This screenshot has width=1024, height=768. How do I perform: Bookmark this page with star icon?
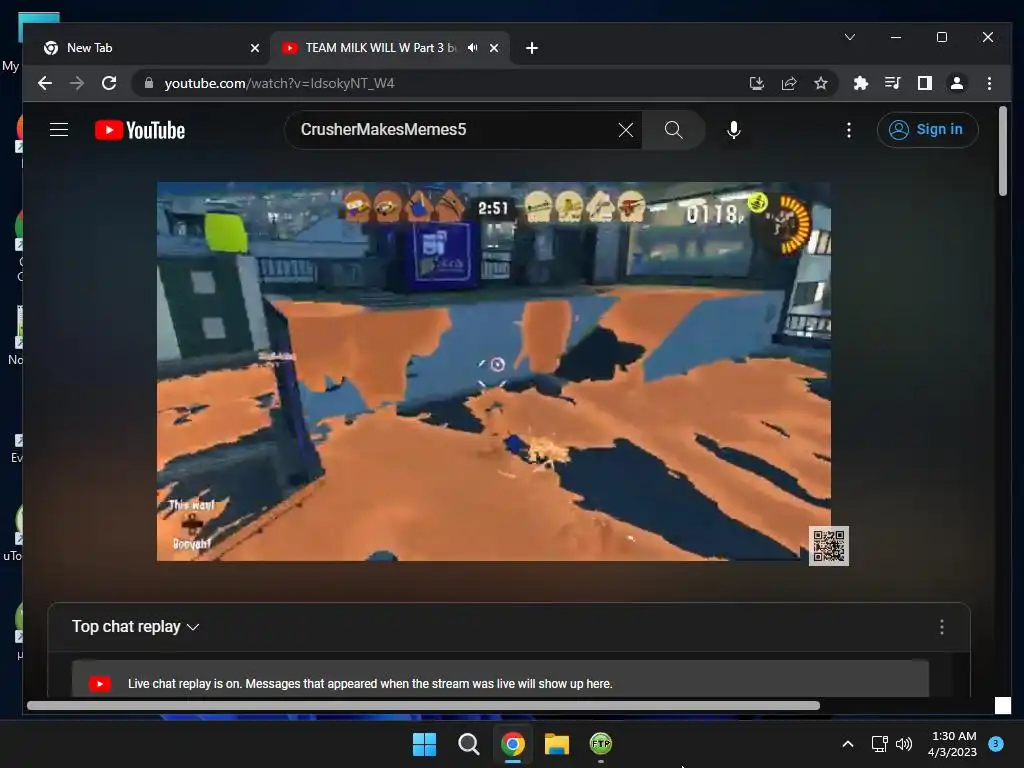[821, 83]
